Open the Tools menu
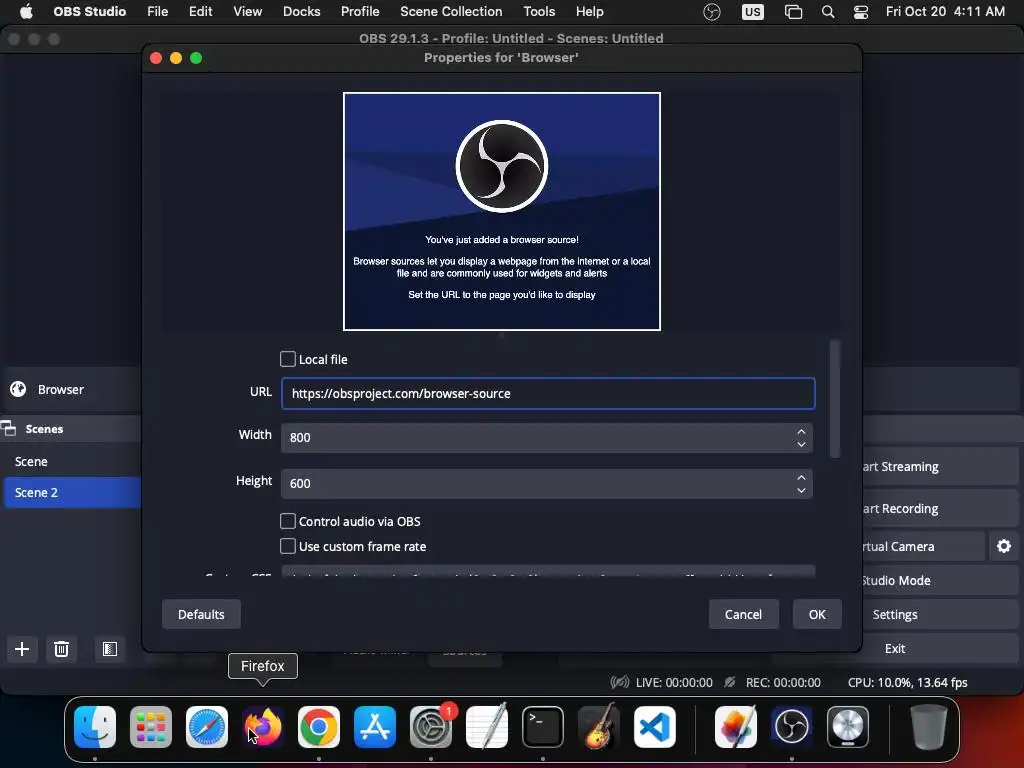The height and width of the screenshot is (768, 1024). pos(539,12)
